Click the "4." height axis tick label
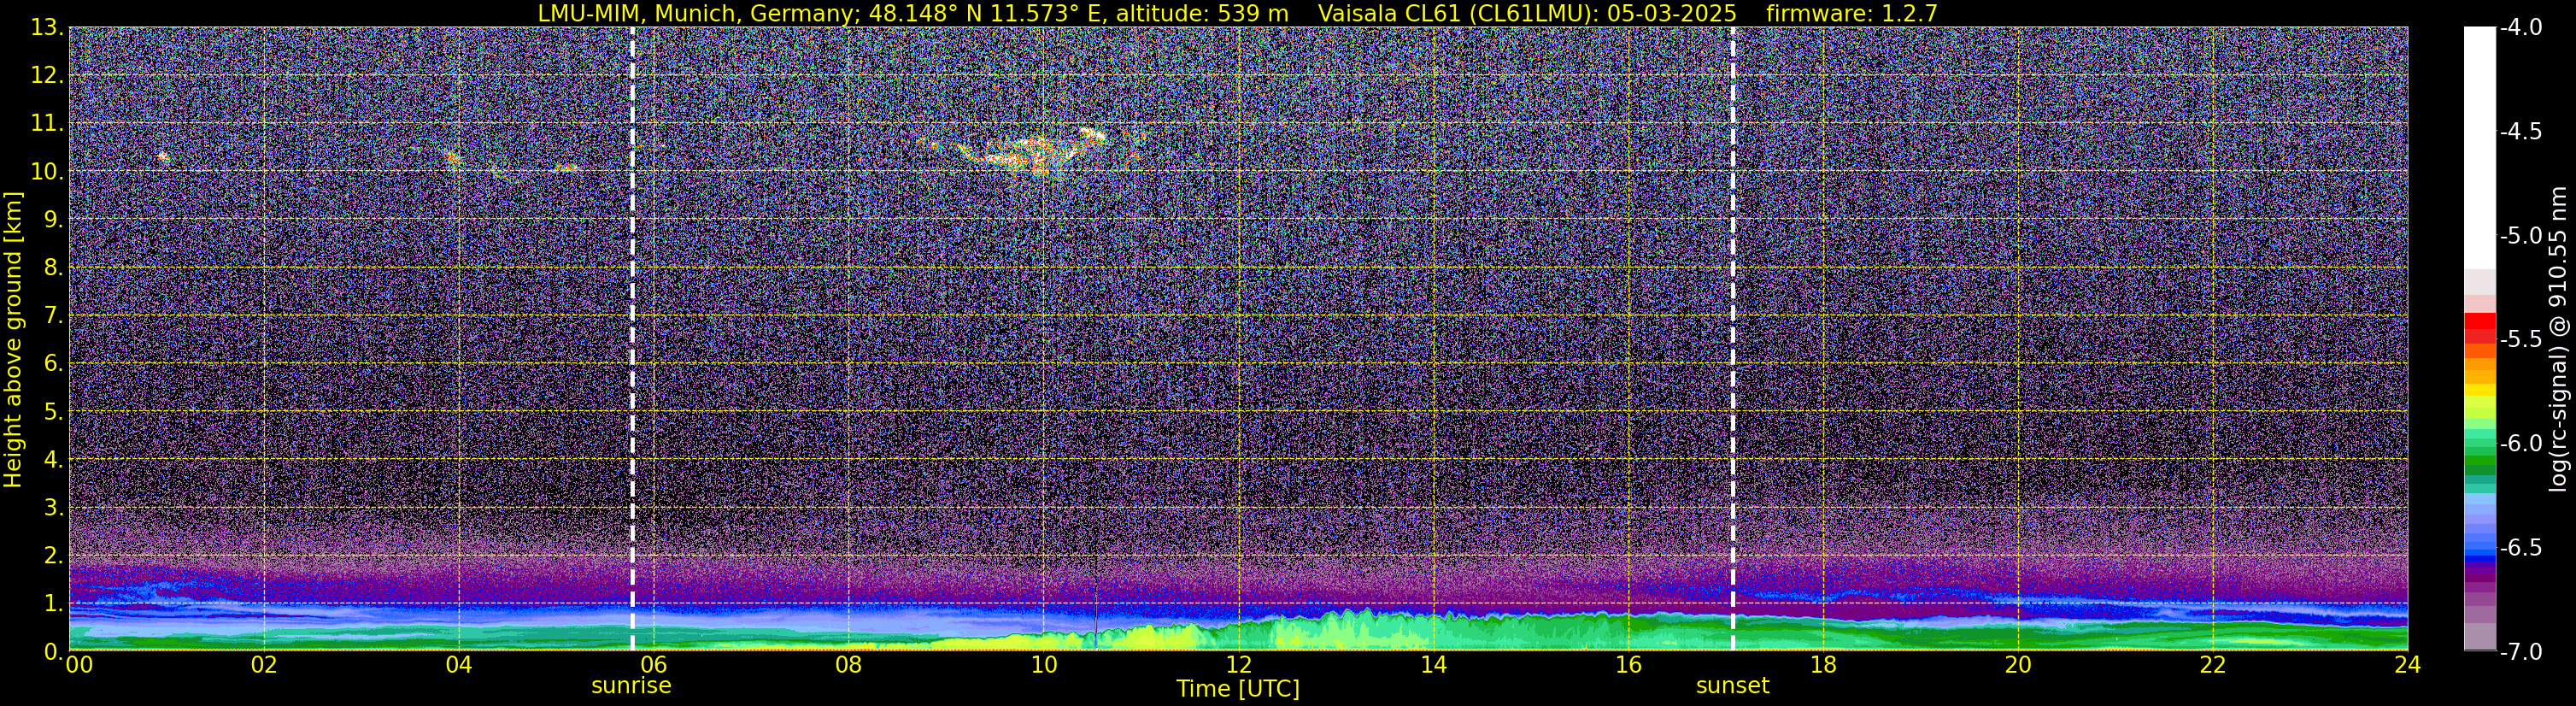The height and width of the screenshot is (706, 2576). (x=53, y=460)
